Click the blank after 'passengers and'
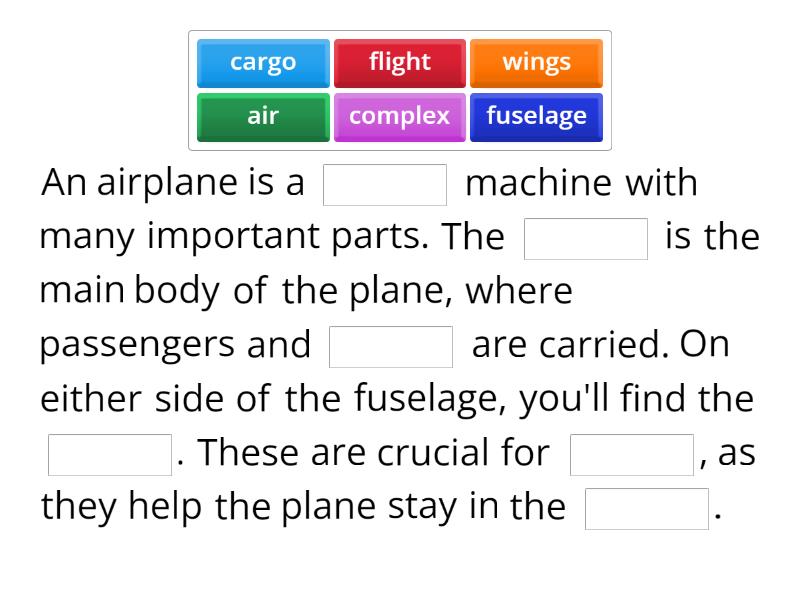 (392, 346)
